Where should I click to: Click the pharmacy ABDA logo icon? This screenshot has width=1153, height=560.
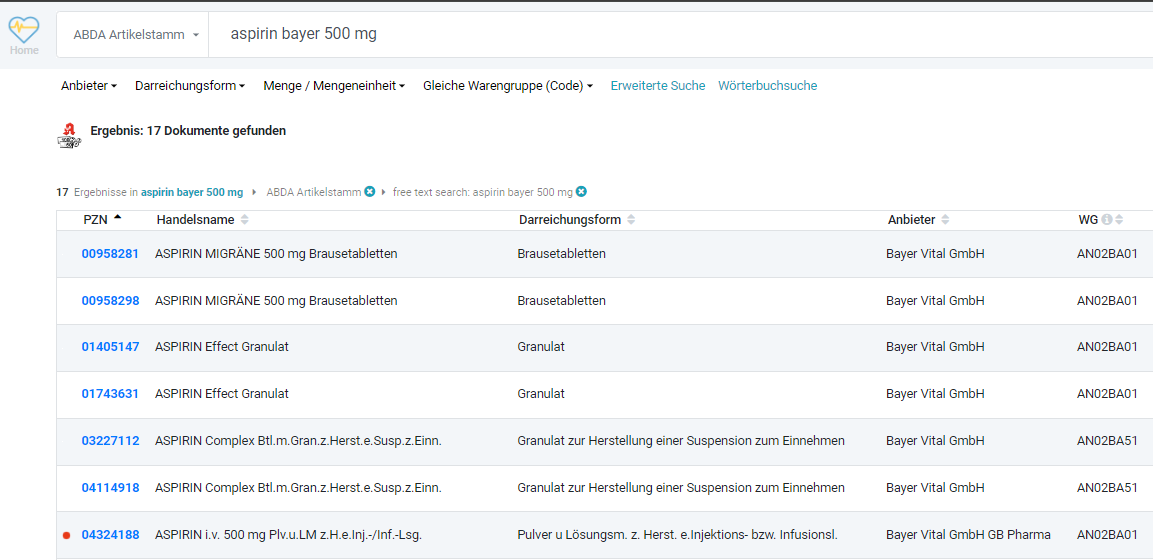pyautogui.click(x=69, y=136)
